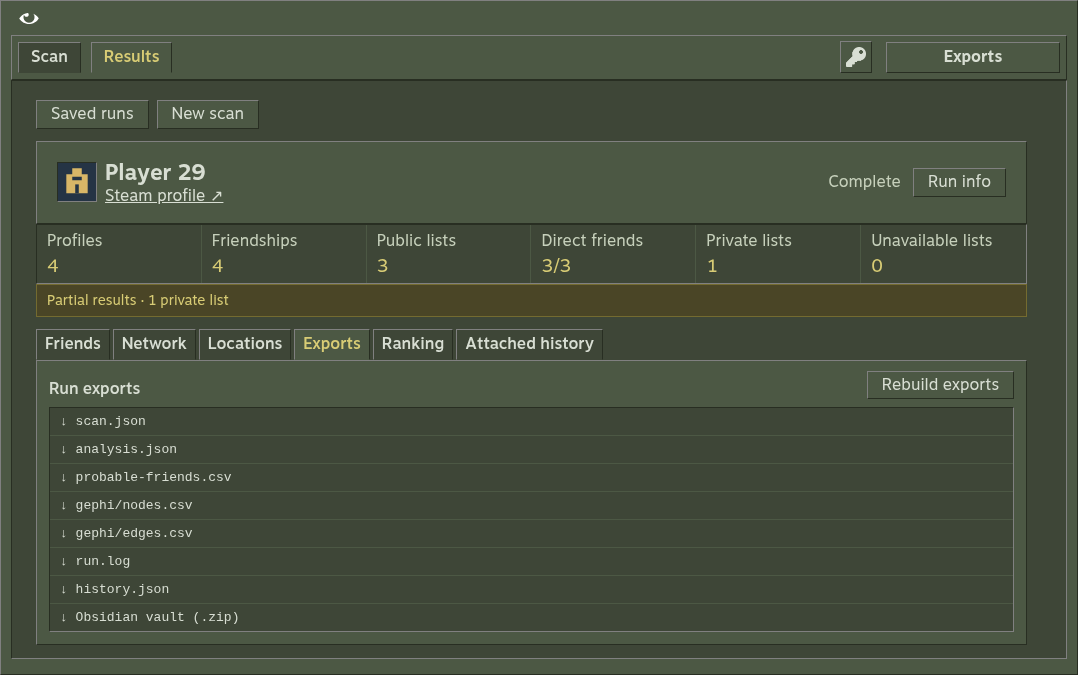This screenshot has height=675, width=1078.
Task: Open the API key settings icon
Action: 856,57
